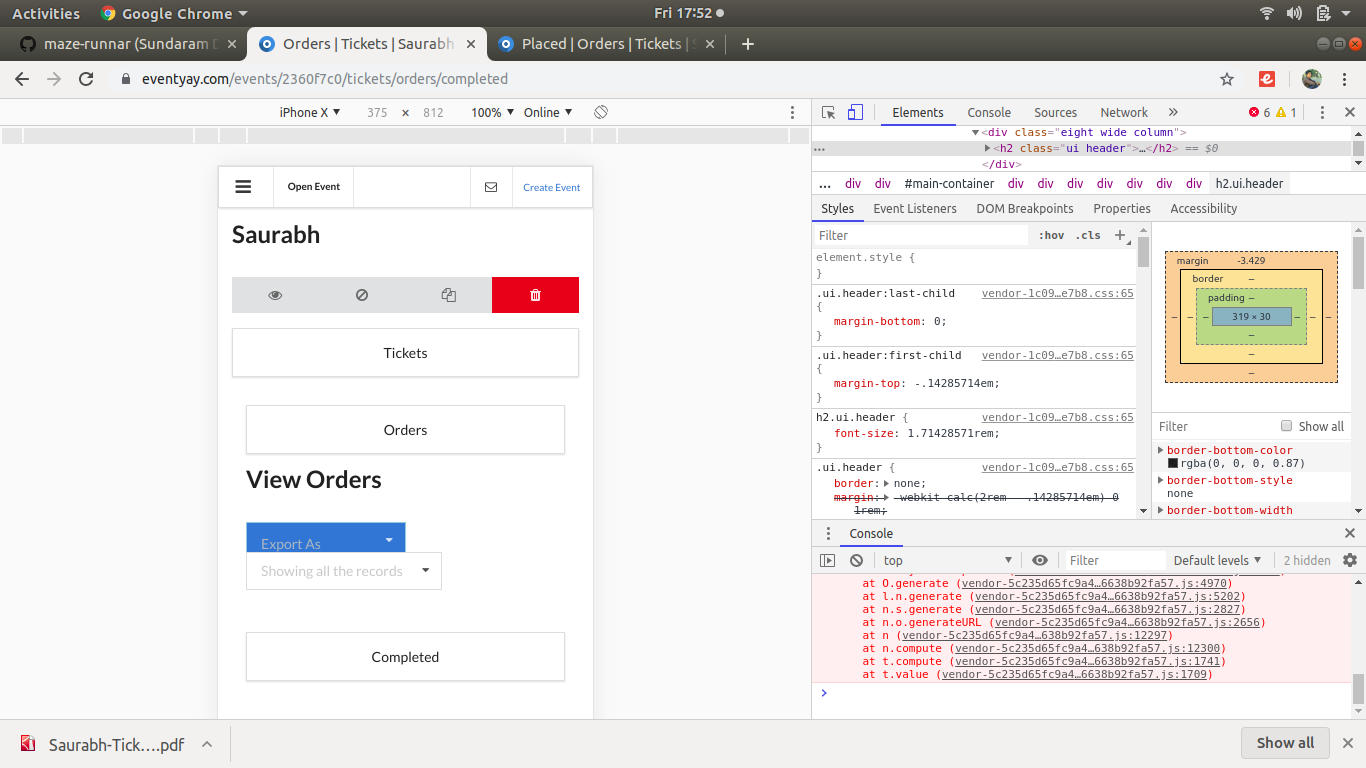The width and height of the screenshot is (1366, 768).
Task: Toggle the console live expression eye icon
Action: 1040,561
